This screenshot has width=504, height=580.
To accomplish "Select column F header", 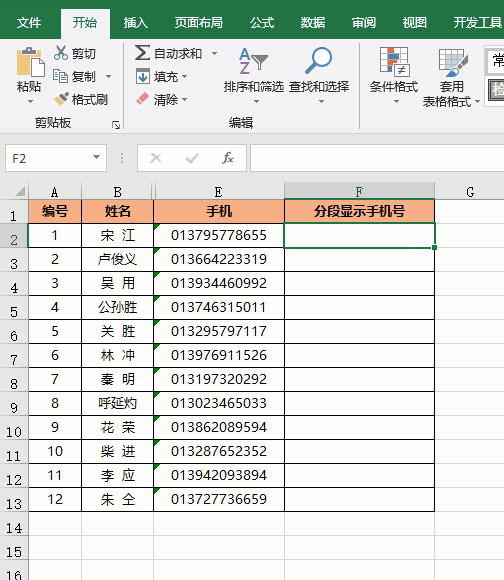I will tap(359, 192).
